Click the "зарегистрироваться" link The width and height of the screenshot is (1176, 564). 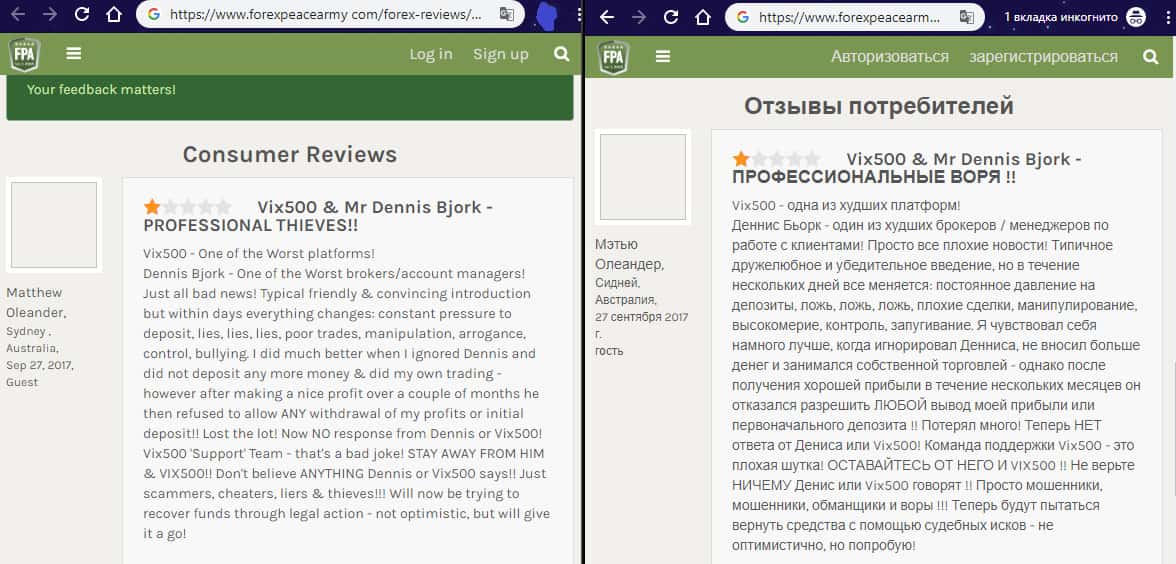coord(1043,57)
